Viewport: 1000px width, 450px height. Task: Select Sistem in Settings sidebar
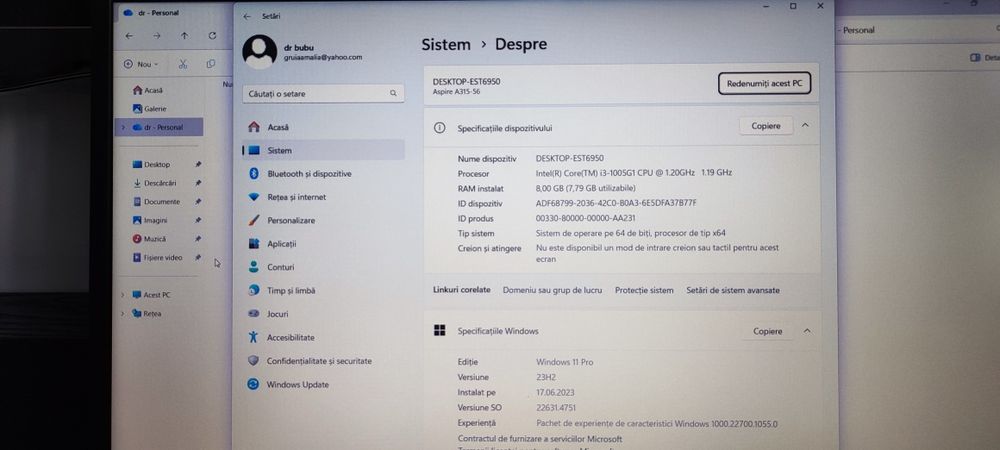323,150
